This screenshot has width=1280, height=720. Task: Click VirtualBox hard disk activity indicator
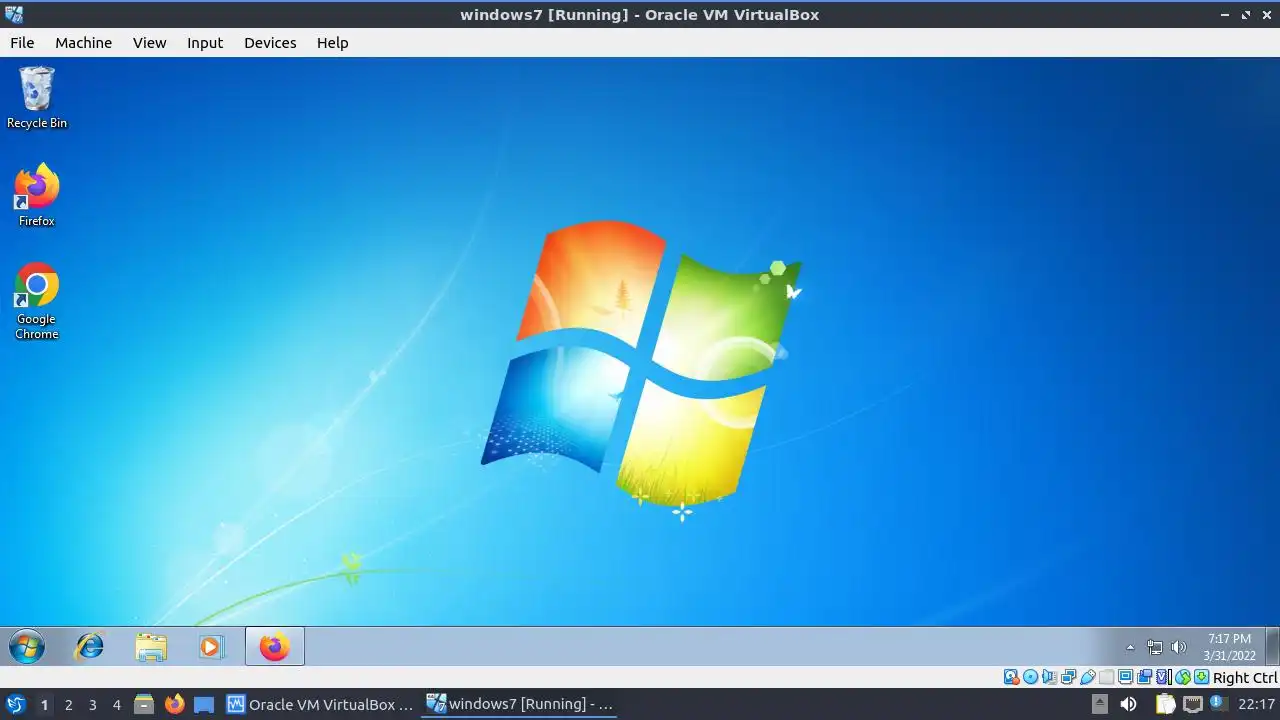pos(1011,677)
